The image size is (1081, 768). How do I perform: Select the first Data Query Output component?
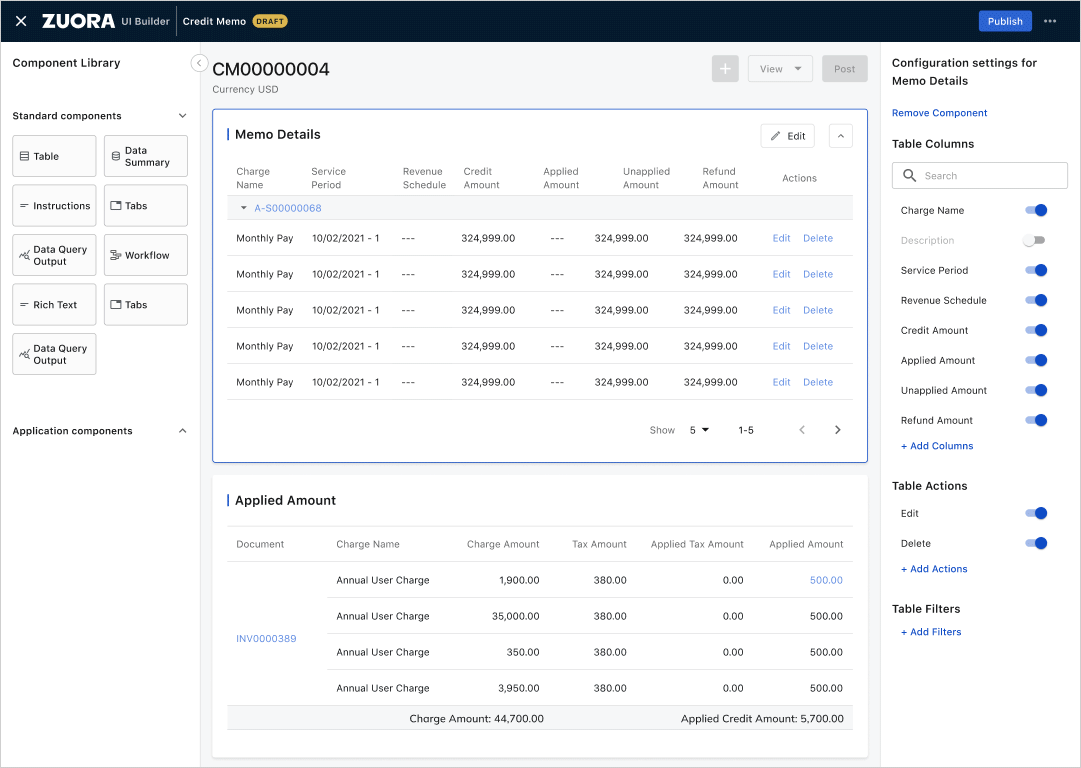pyautogui.click(x=54, y=255)
